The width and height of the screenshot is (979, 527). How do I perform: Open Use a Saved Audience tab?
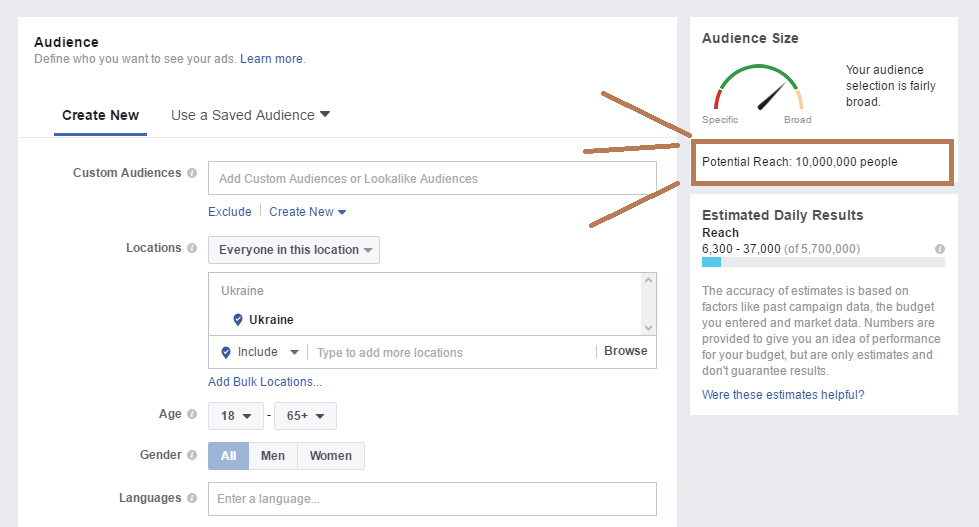click(x=250, y=115)
